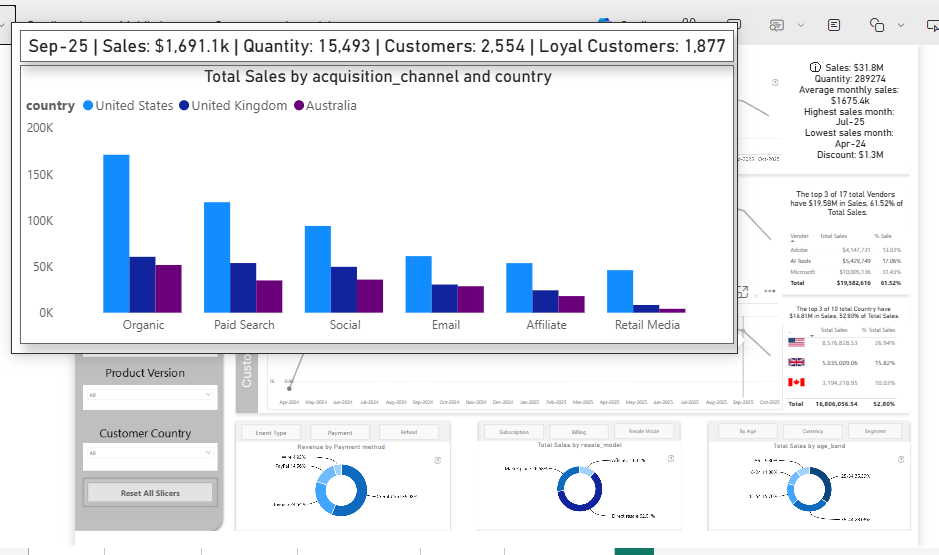Screen dimensions: 939x555
Task: Click the shapes icon in top toolbar
Action: pos(877,25)
